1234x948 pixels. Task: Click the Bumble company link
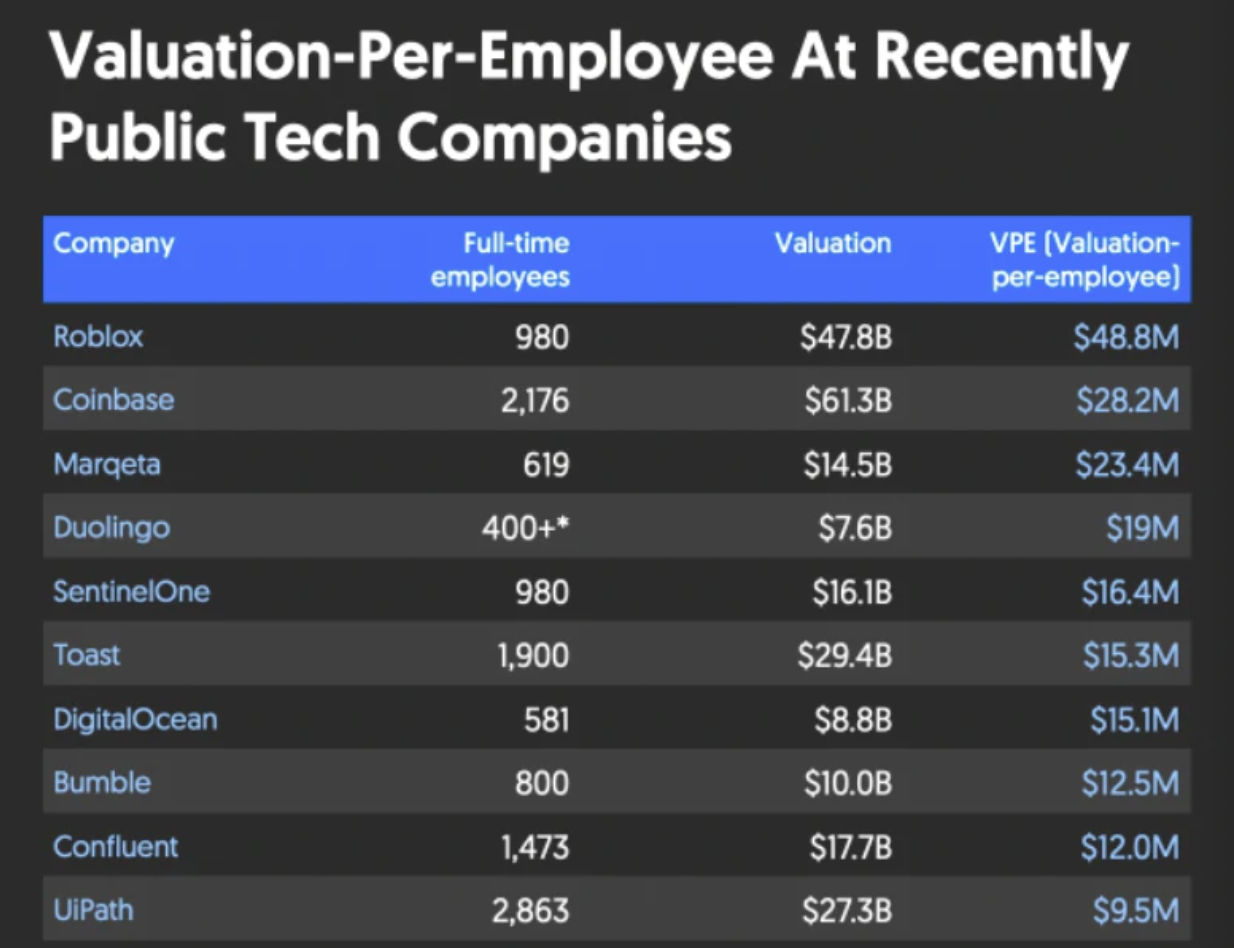(102, 782)
